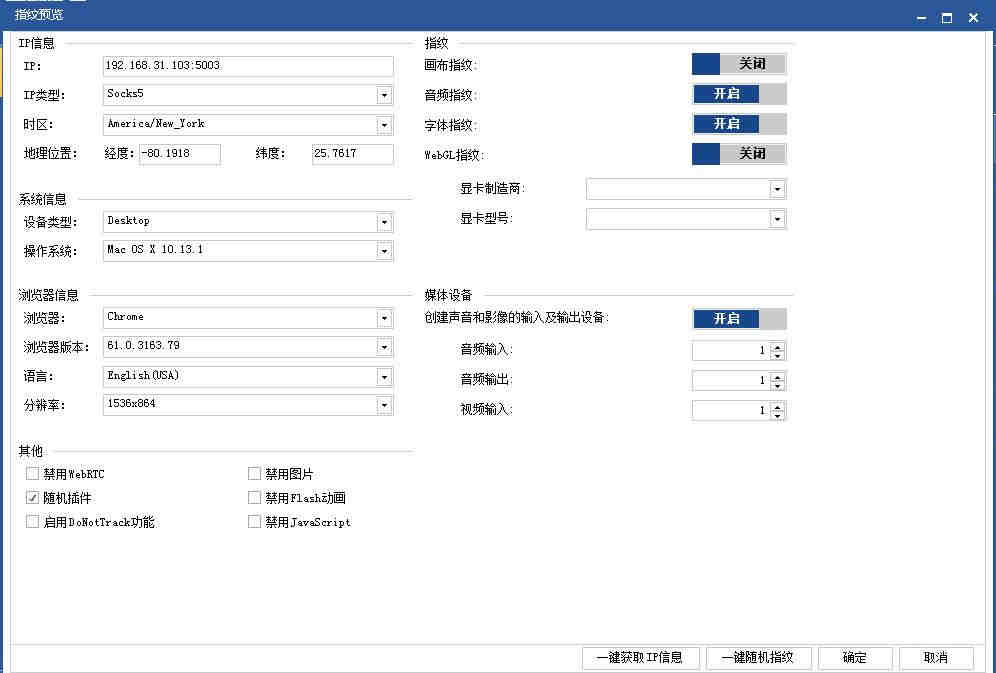996x673 pixels.
Task: Enable the 禁用WebRTC checkbox
Action: point(33,474)
